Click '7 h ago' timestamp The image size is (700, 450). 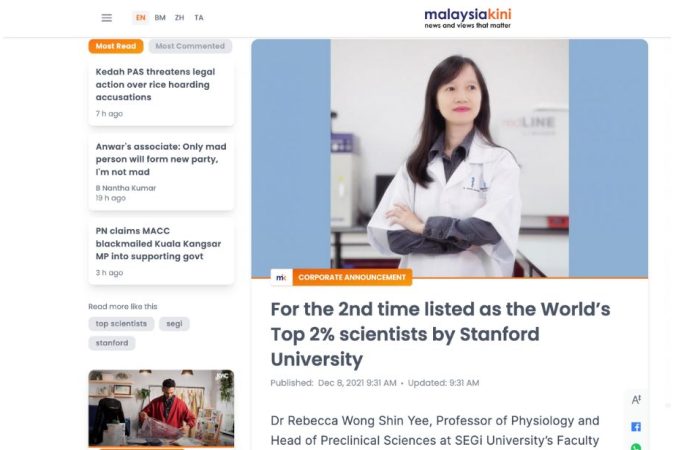click(109, 113)
